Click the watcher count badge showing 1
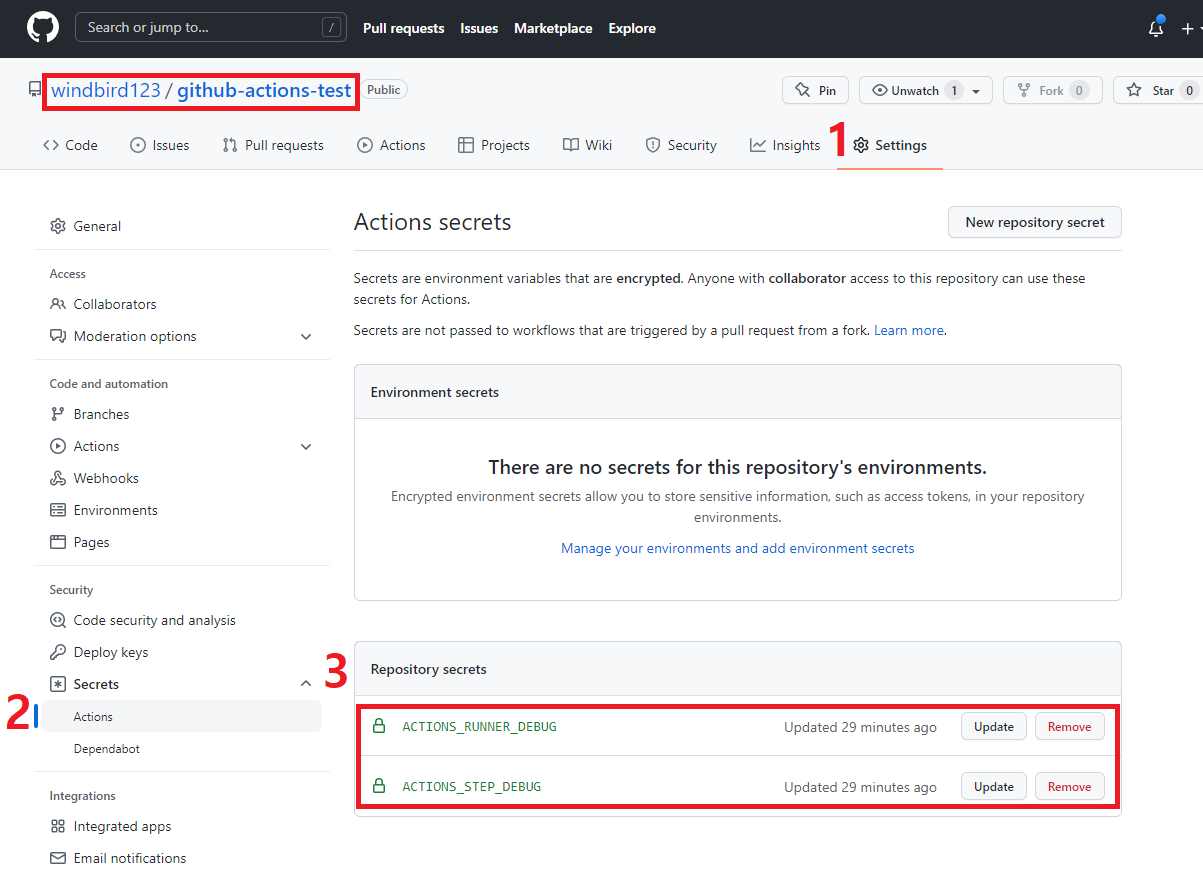 point(954,91)
